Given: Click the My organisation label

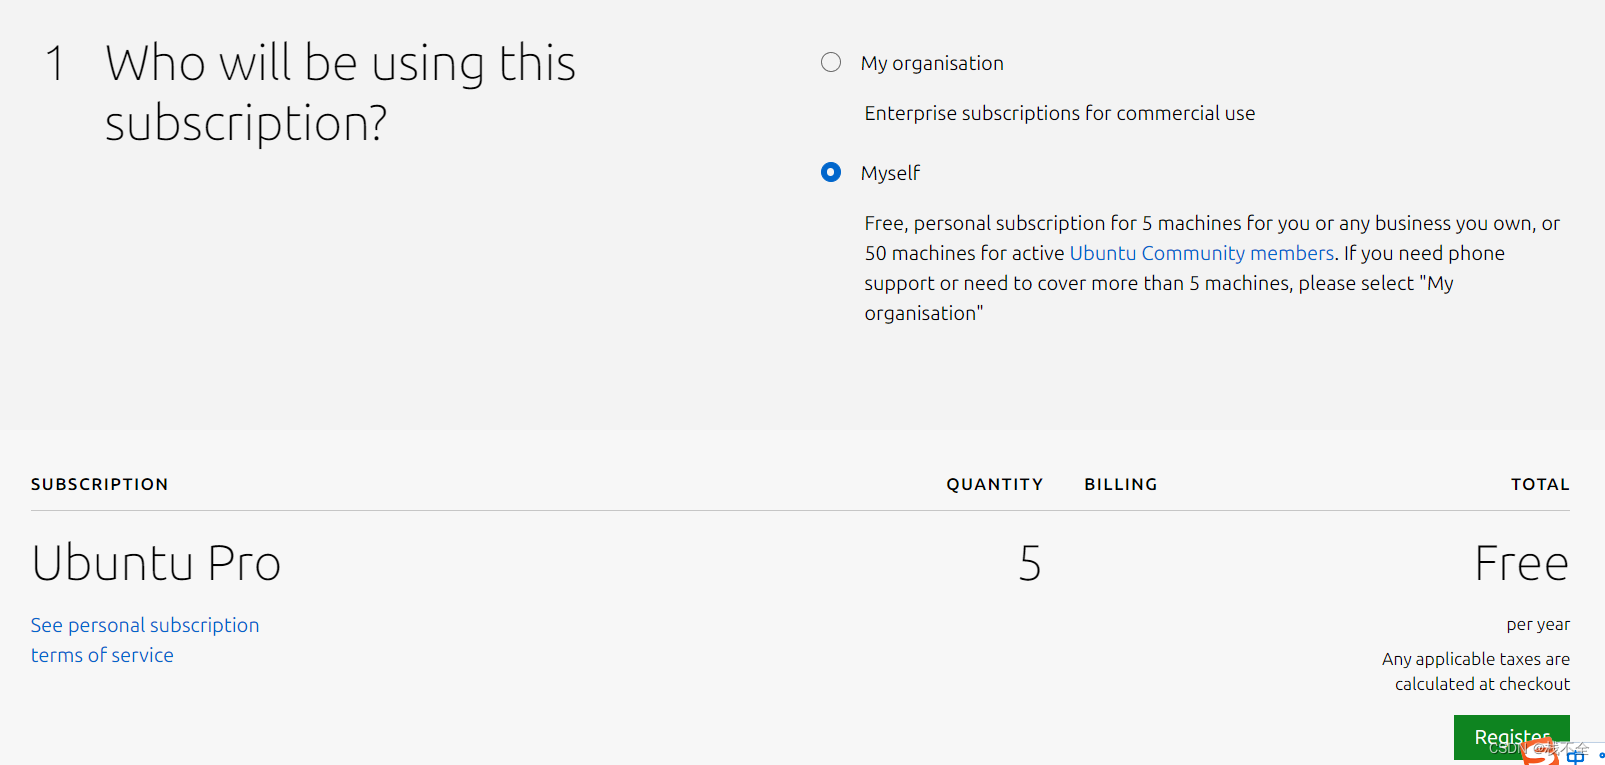Looking at the screenshot, I should pyautogui.click(x=932, y=63).
